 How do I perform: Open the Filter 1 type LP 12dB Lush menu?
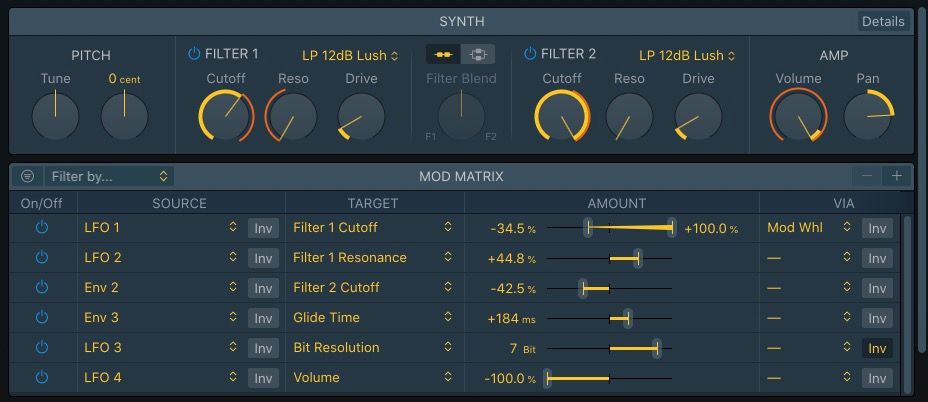pos(350,55)
